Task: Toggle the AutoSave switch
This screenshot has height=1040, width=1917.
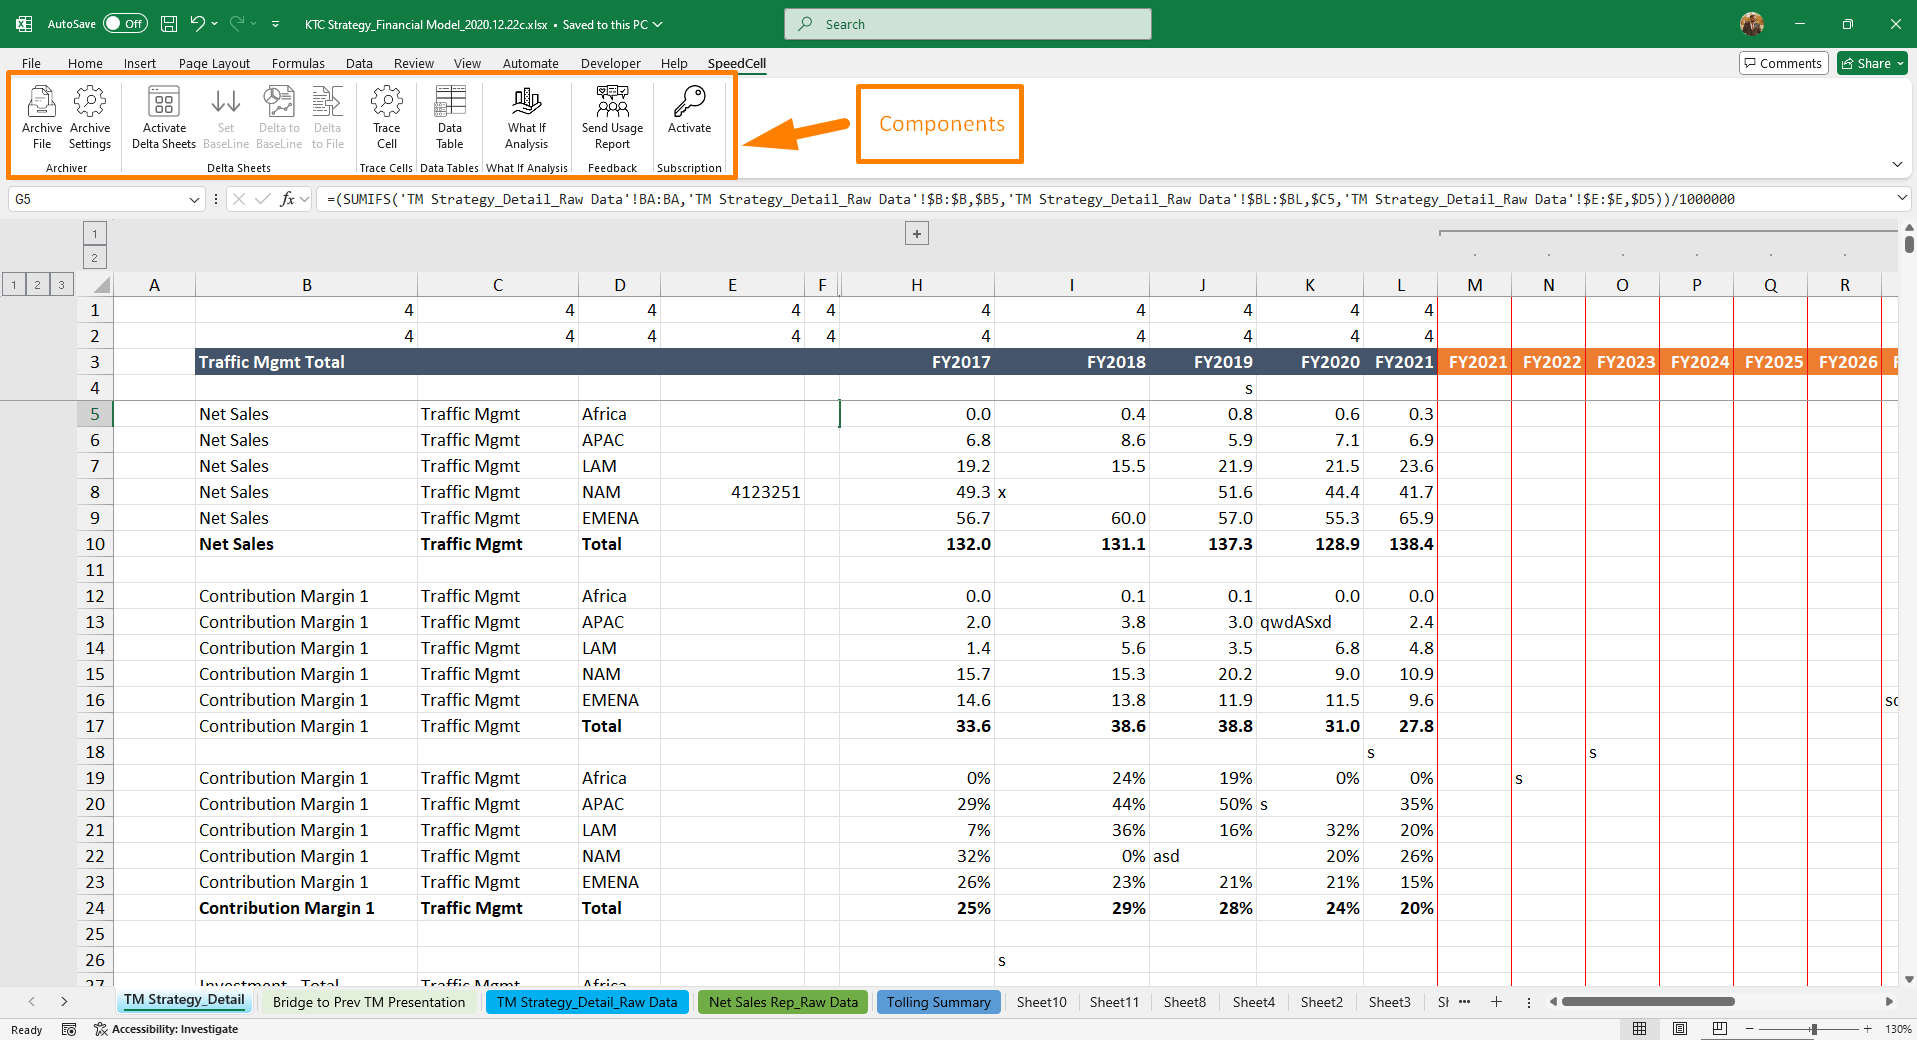Action: tap(125, 24)
